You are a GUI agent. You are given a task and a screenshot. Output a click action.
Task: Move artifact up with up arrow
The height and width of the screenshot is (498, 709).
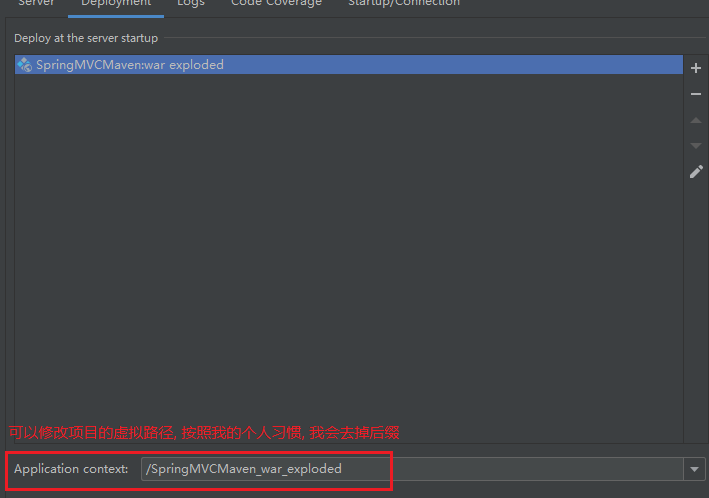[x=695, y=120]
